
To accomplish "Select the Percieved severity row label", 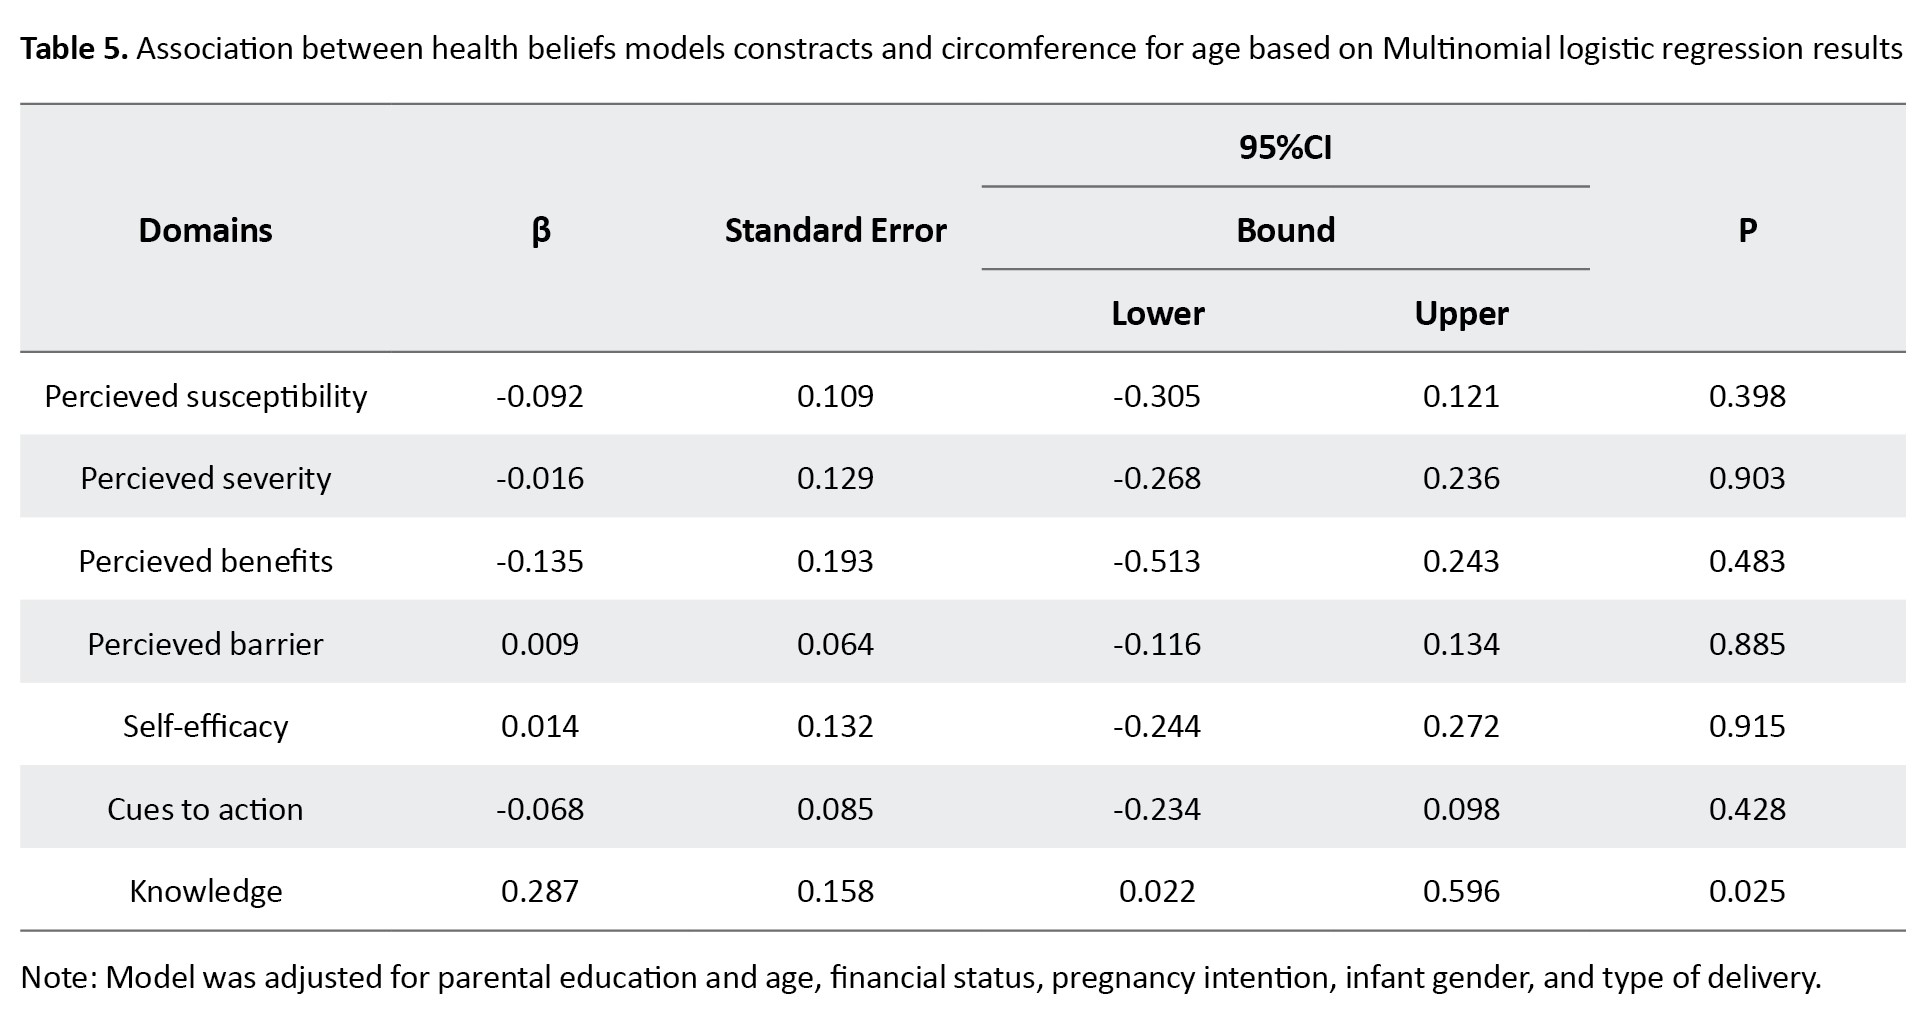I will 206,478.
